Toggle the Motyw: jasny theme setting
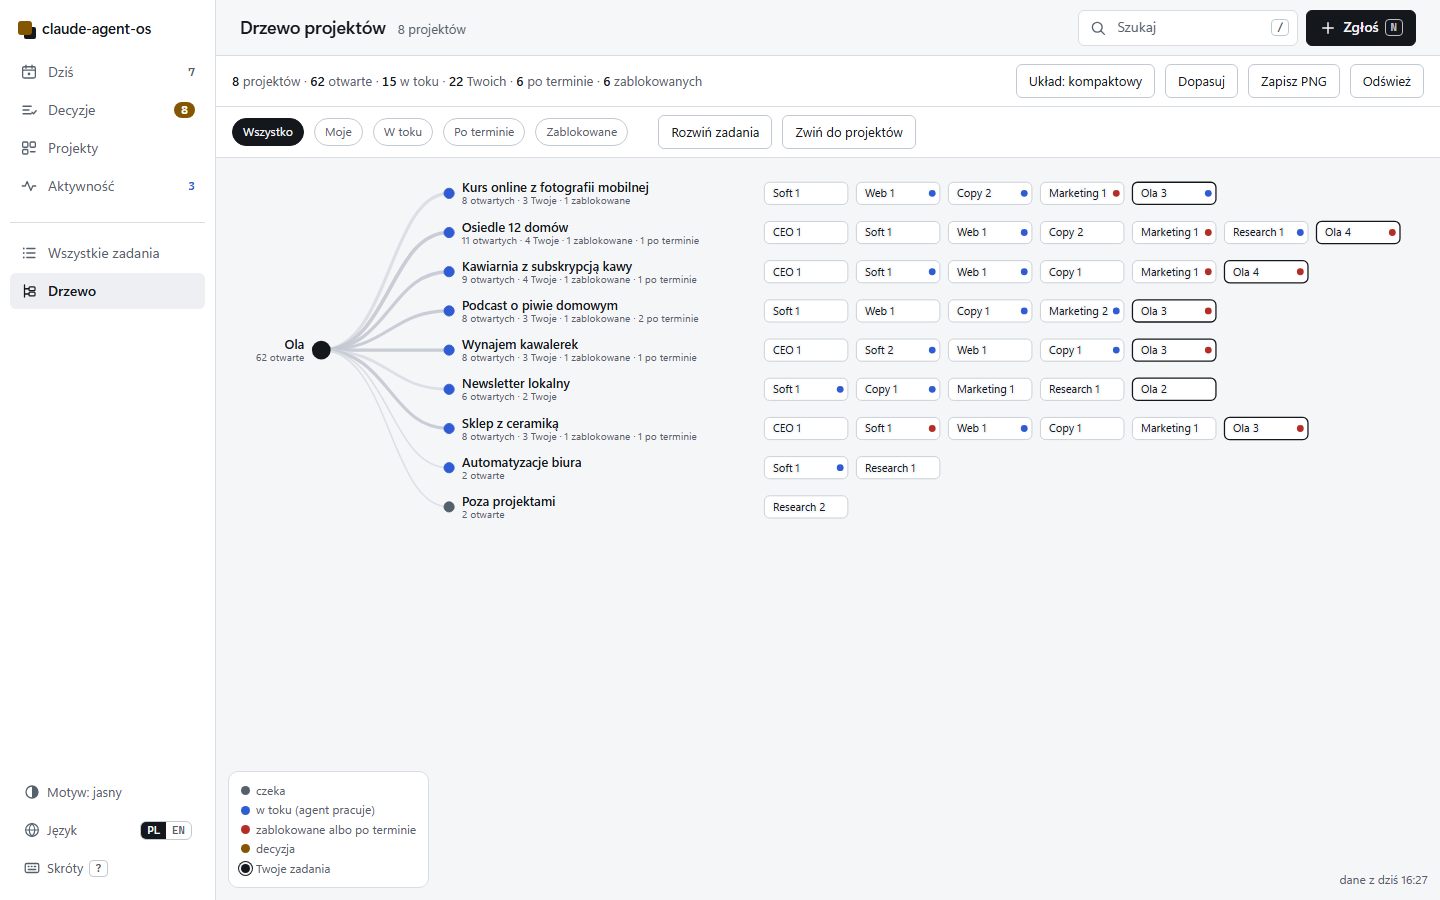The height and width of the screenshot is (900, 1440). click(73, 792)
